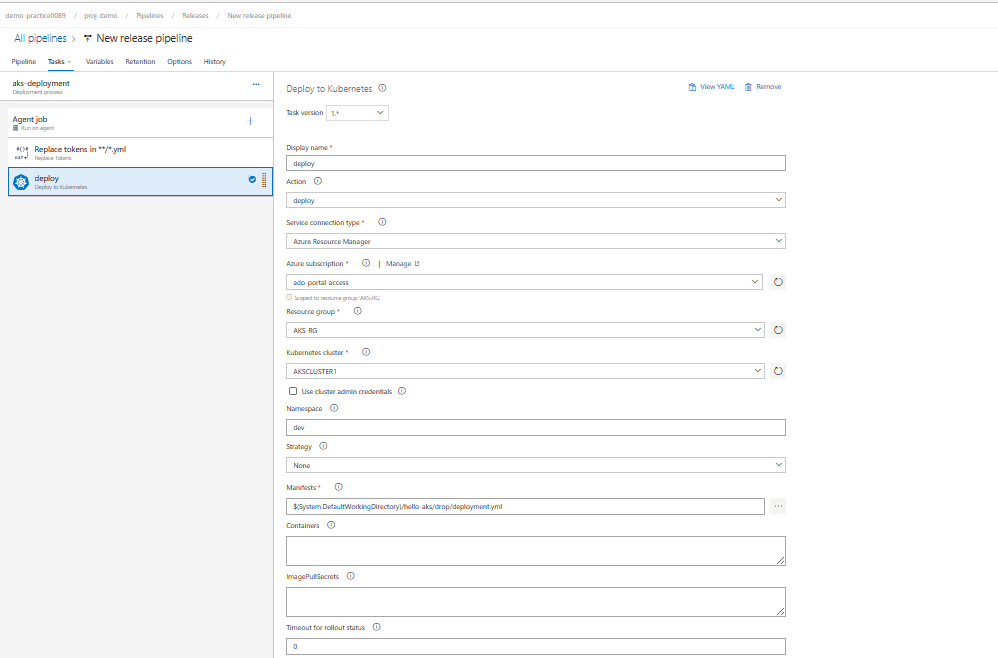Click the Manifests path input field
This screenshot has height=658, width=998.
click(525, 507)
